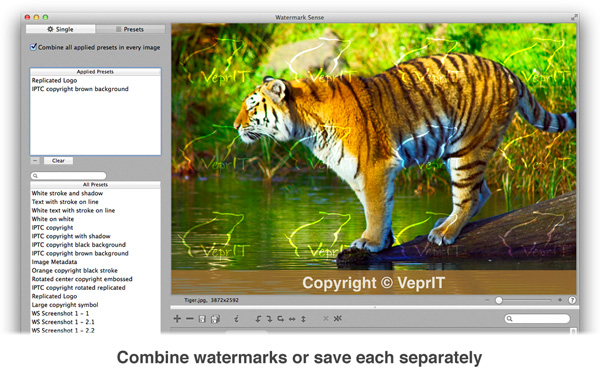600x375 pixels.
Task: Click the remove image minus toolbar icon
Action: [x=190, y=318]
